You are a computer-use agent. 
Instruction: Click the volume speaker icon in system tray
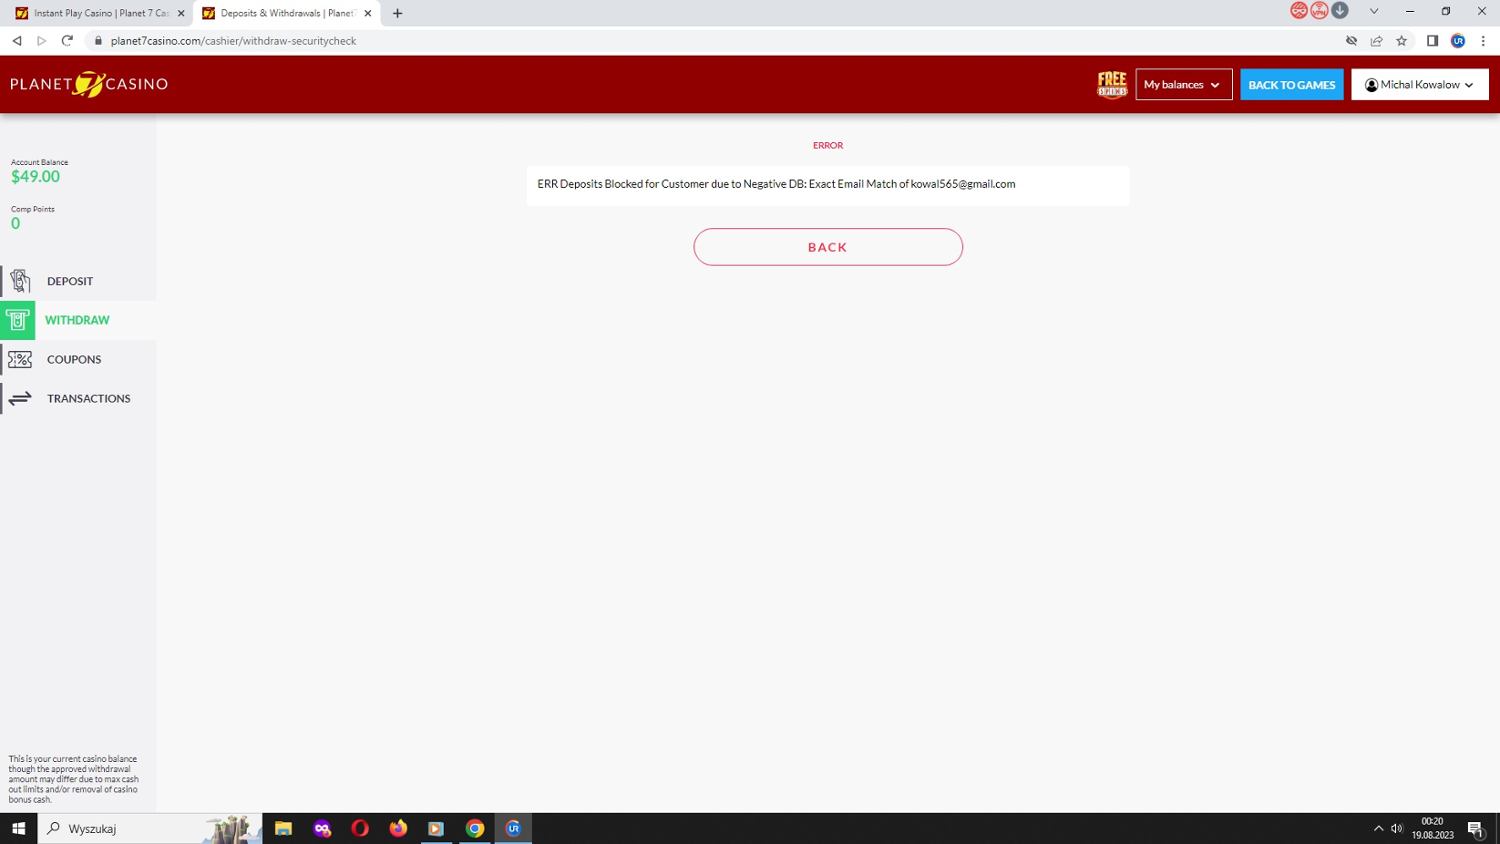(1397, 828)
